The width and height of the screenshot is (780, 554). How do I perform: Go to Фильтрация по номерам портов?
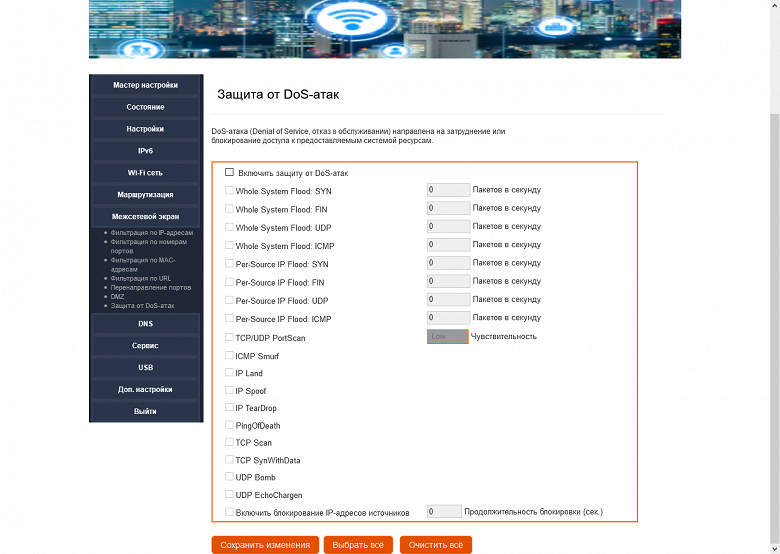149,246
